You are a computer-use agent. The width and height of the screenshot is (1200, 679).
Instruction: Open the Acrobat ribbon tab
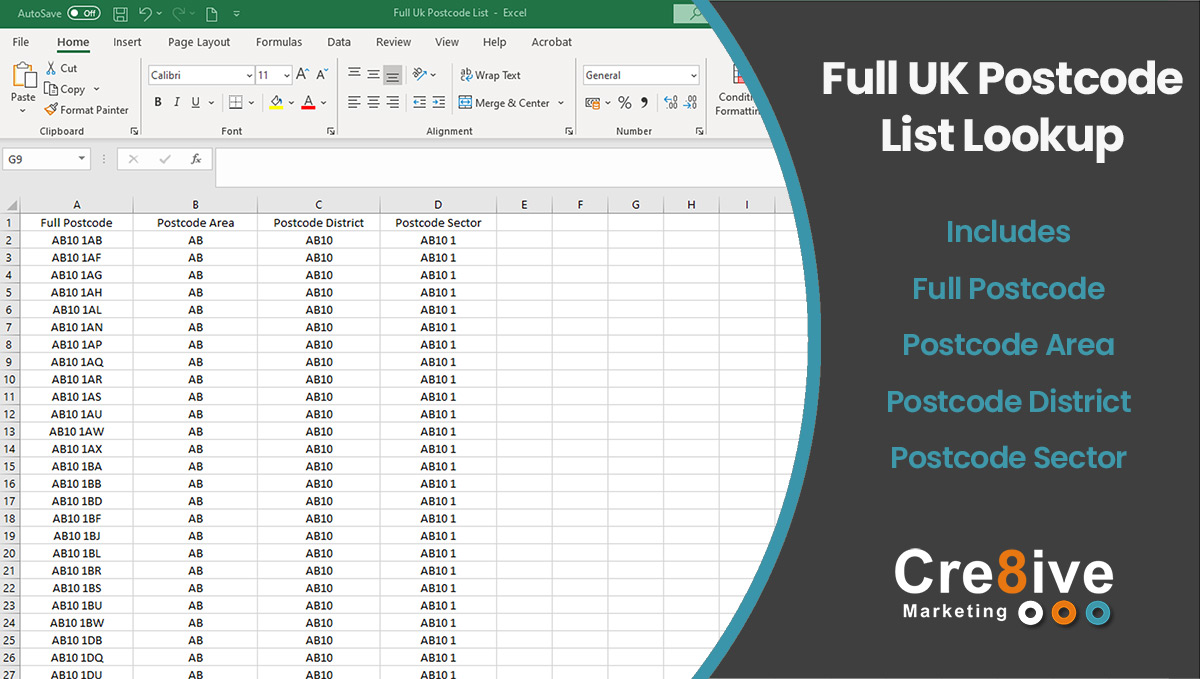tap(551, 42)
